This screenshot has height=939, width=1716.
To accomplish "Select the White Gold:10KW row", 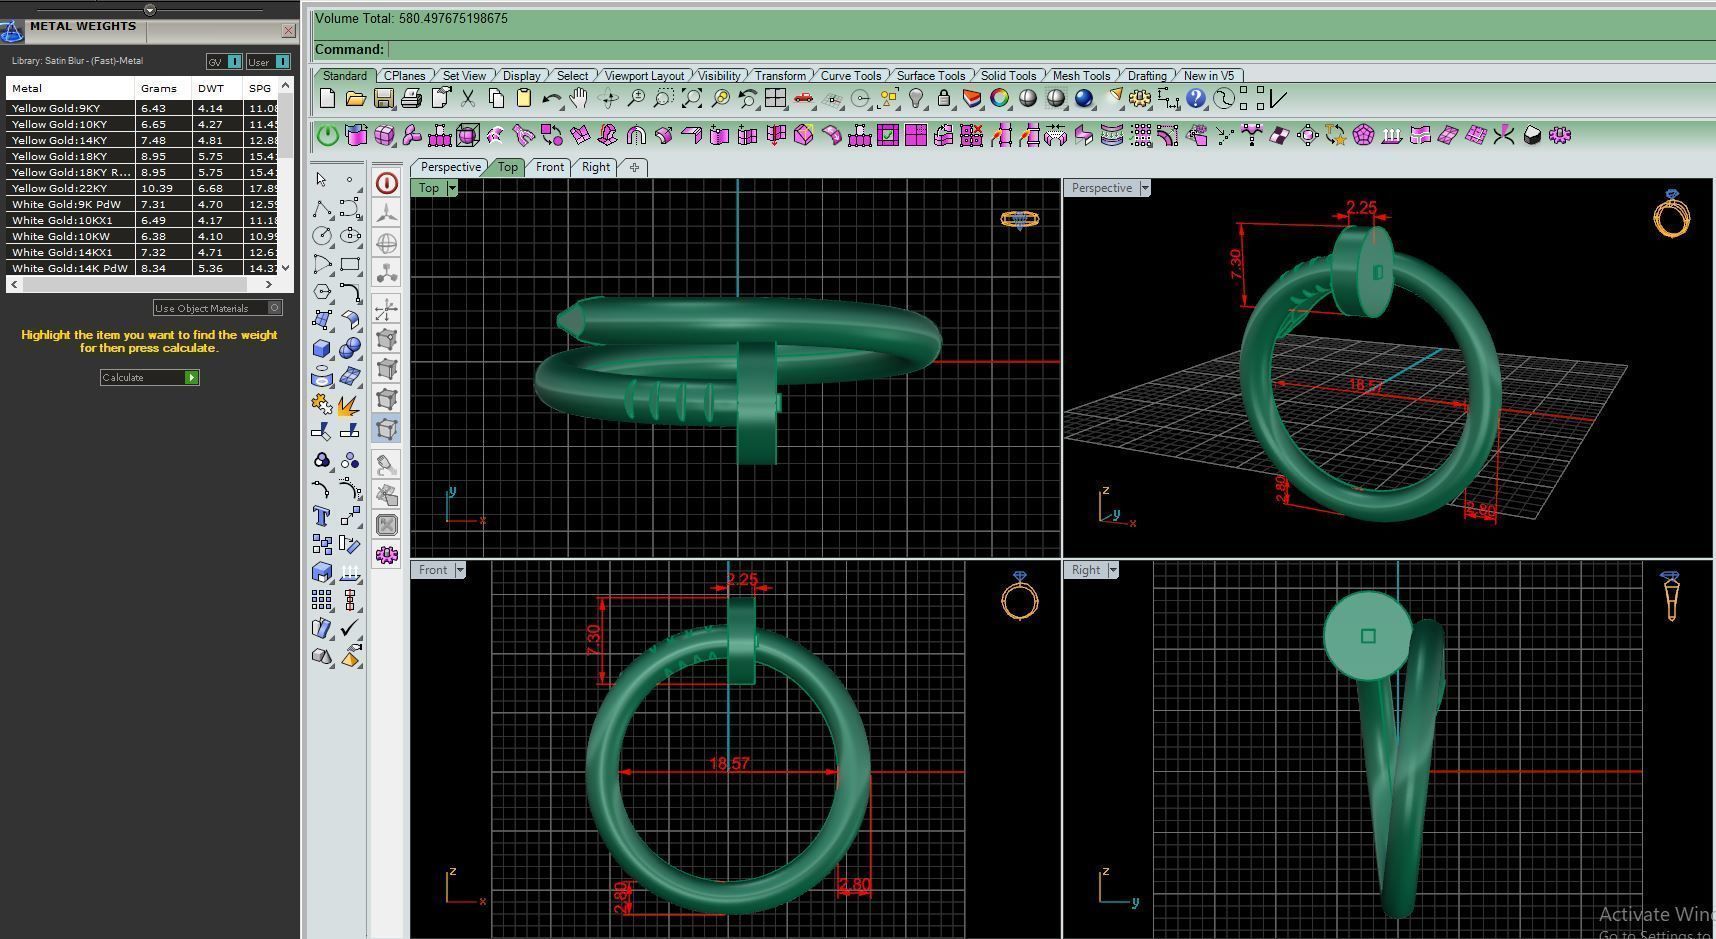I will (142, 236).
